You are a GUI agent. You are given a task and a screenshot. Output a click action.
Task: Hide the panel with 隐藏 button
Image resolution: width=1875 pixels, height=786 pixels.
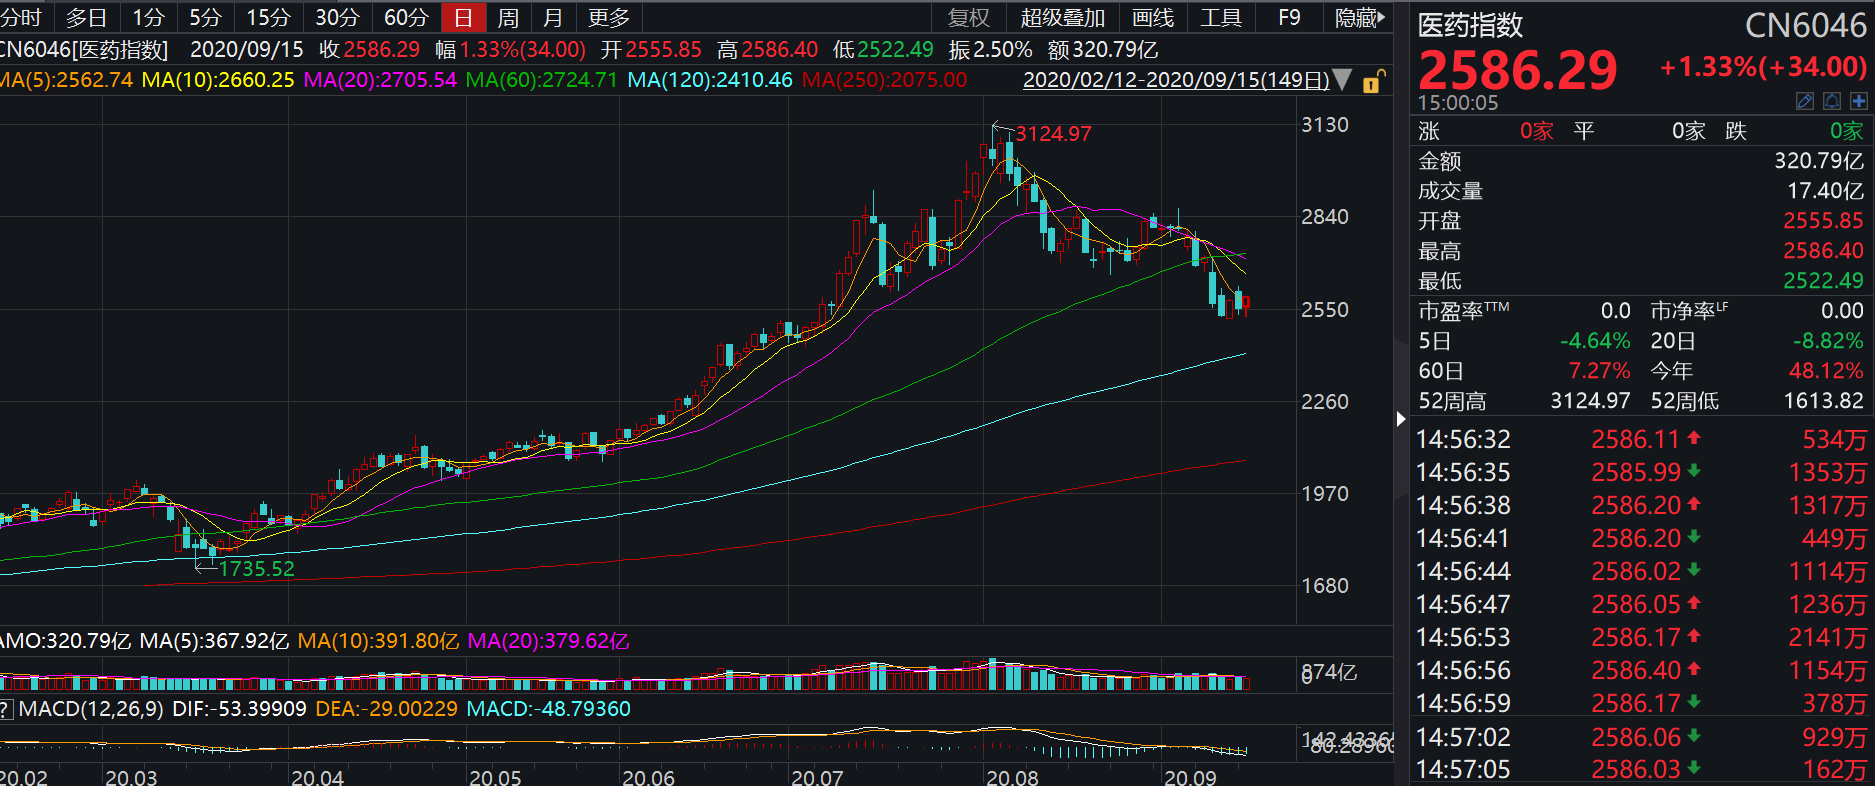(x=1360, y=18)
